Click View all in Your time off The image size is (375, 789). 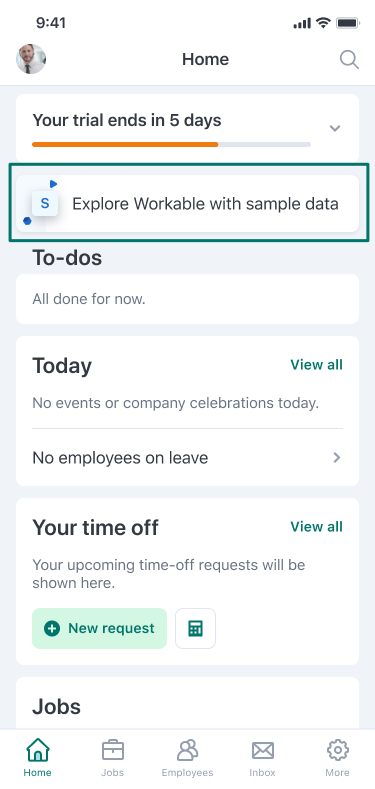(316, 527)
